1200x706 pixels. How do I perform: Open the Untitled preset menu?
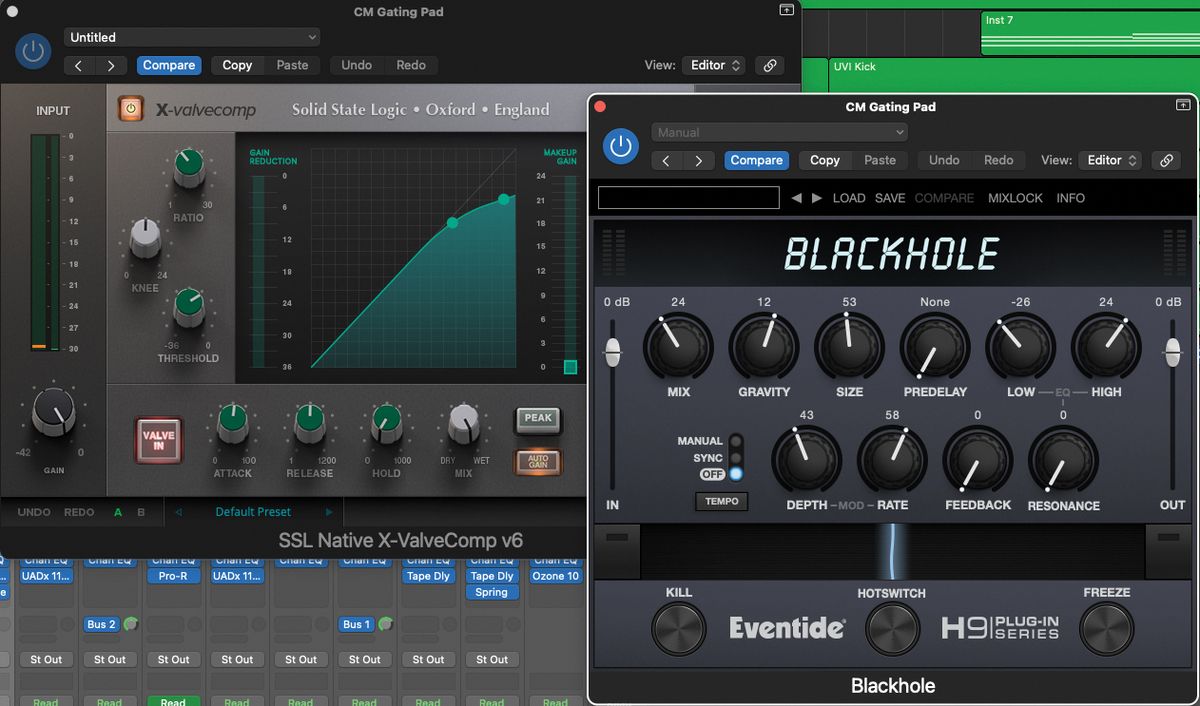click(x=191, y=36)
